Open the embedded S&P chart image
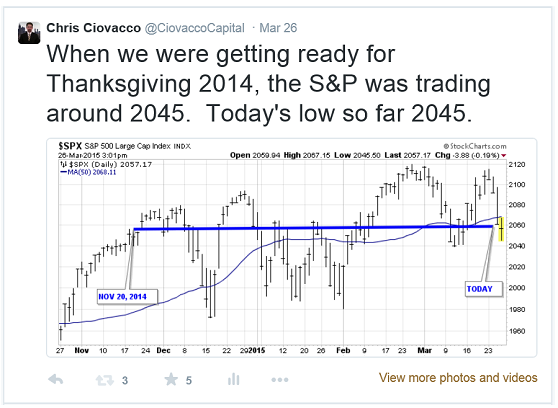 291,248
